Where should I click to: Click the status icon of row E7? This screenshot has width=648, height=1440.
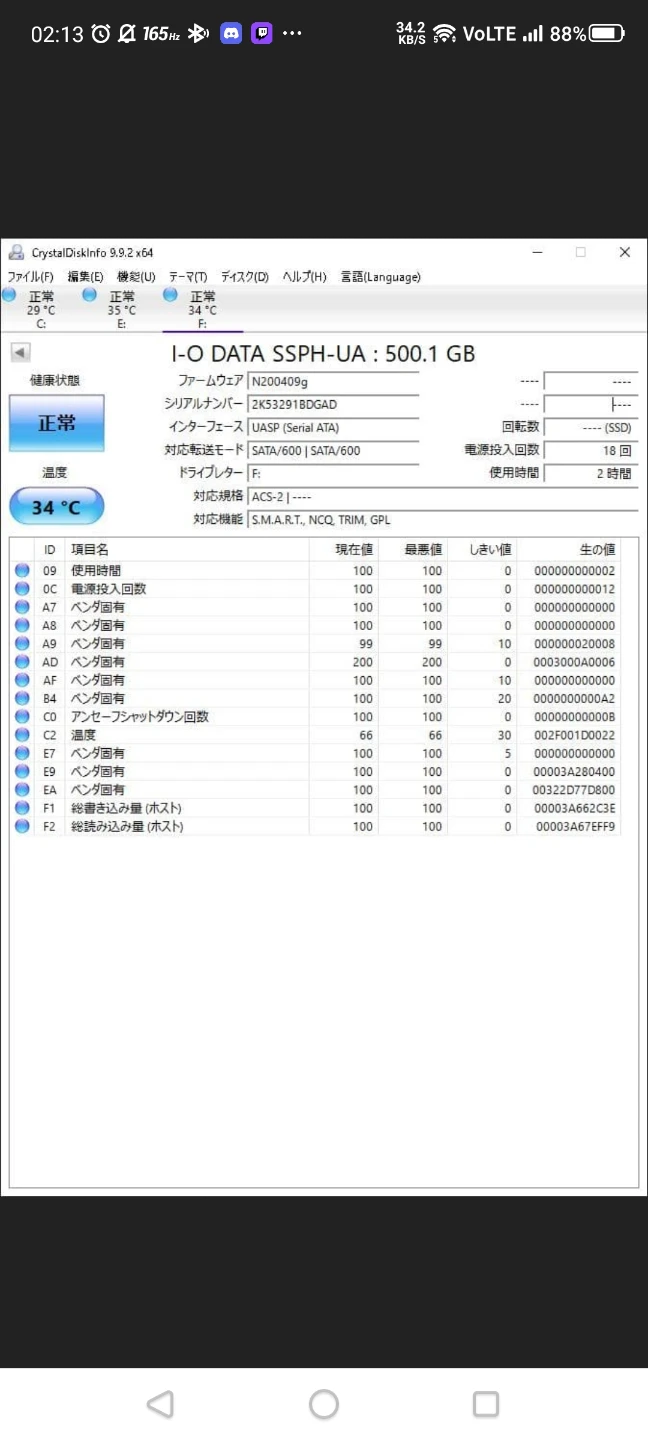(22, 753)
